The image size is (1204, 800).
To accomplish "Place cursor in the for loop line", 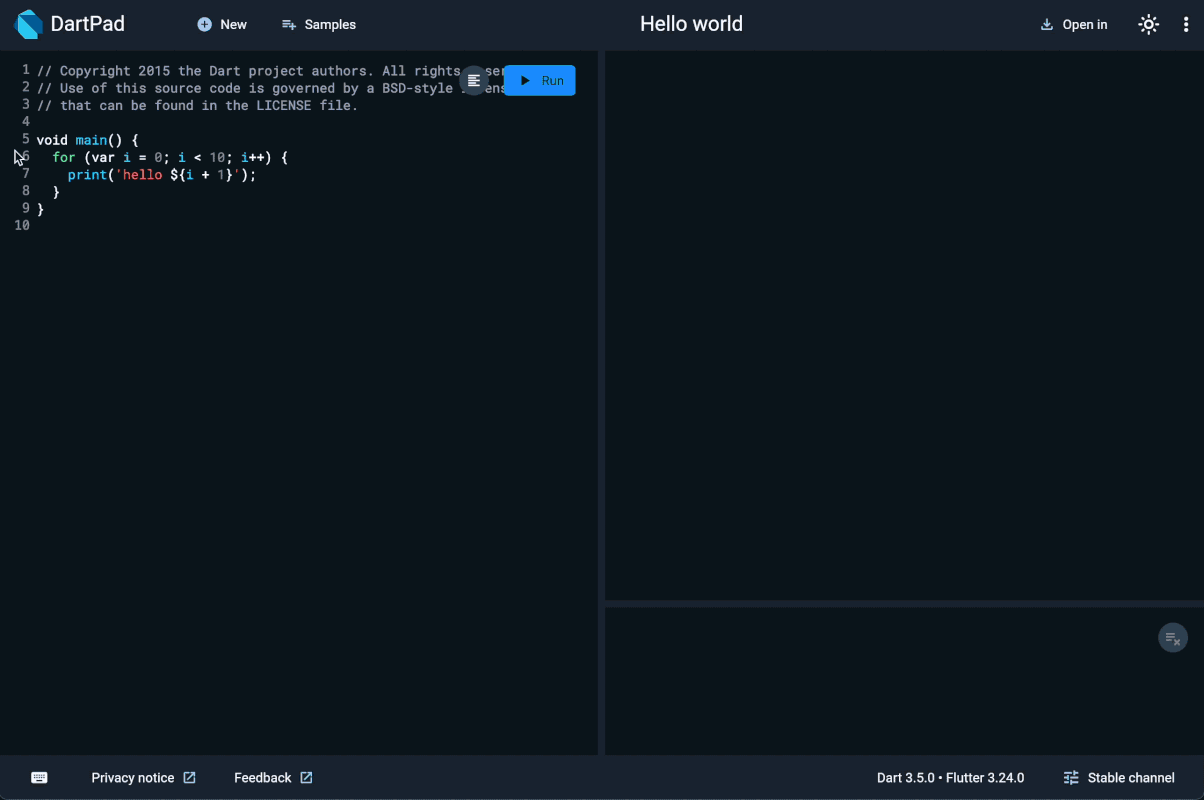I will tap(170, 157).
